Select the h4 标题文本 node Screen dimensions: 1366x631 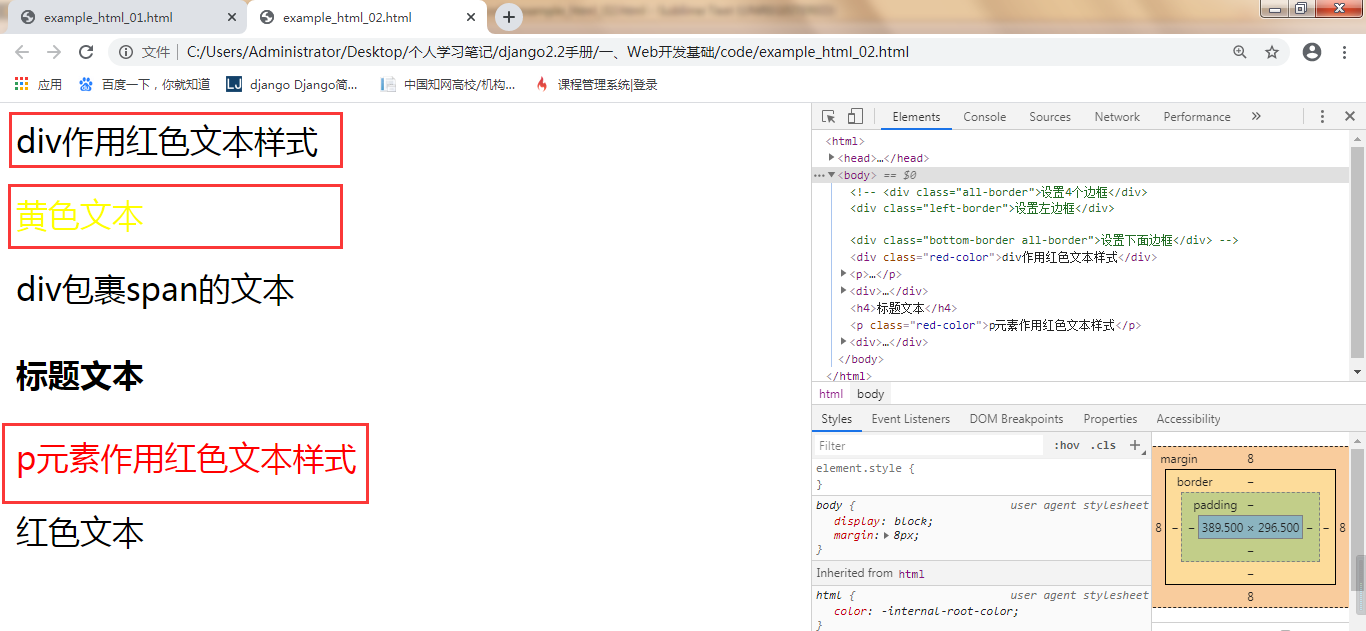[904, 309]
